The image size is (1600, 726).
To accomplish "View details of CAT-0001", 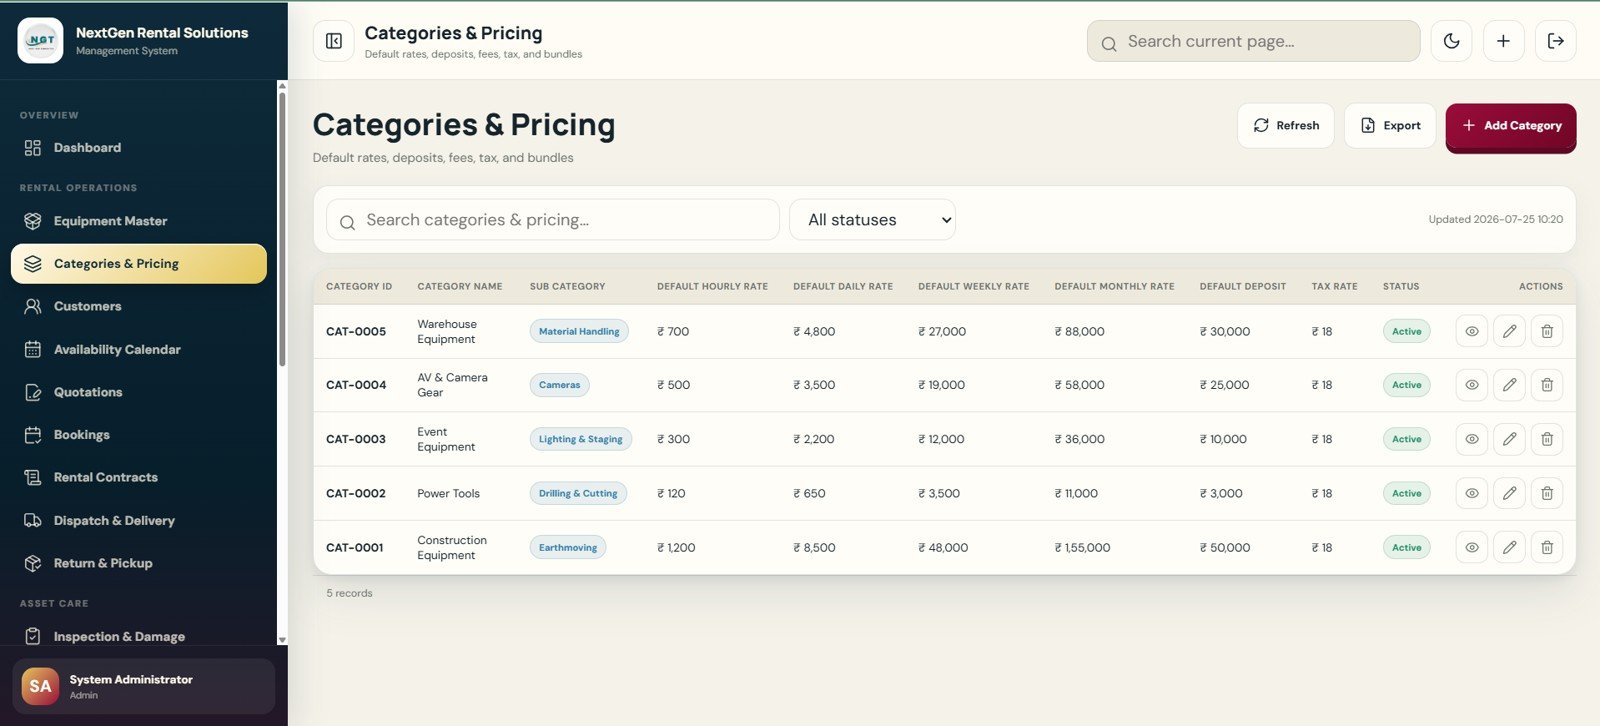I will (x=1472, y=547).
